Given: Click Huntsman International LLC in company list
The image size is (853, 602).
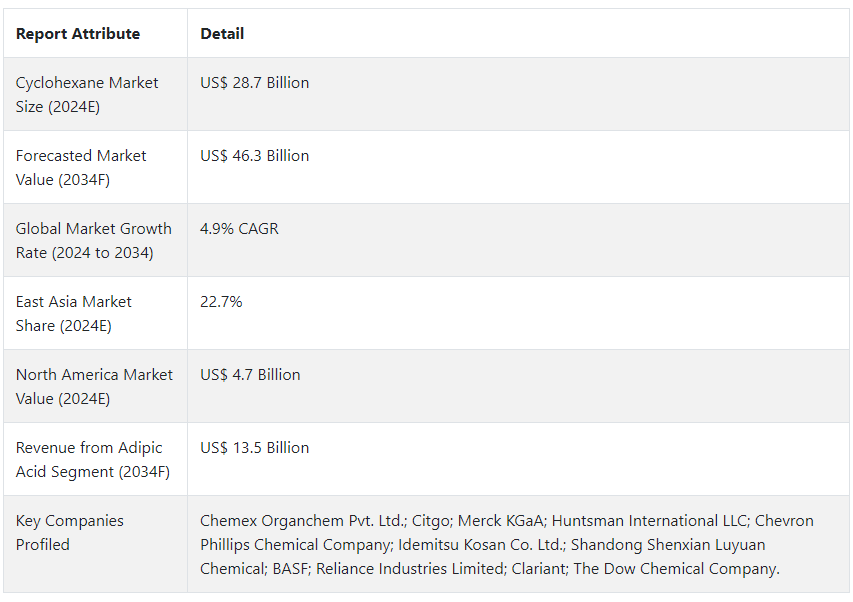Looking at the screenshot, I should pos(649,520).
